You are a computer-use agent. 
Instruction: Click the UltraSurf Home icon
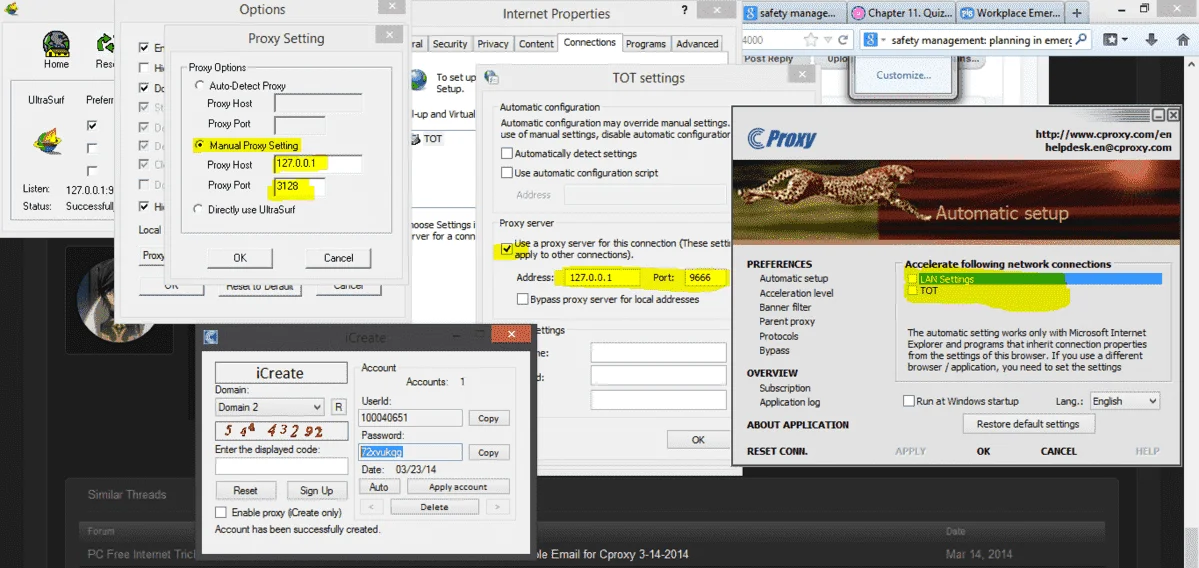click(x=57, y=44)
